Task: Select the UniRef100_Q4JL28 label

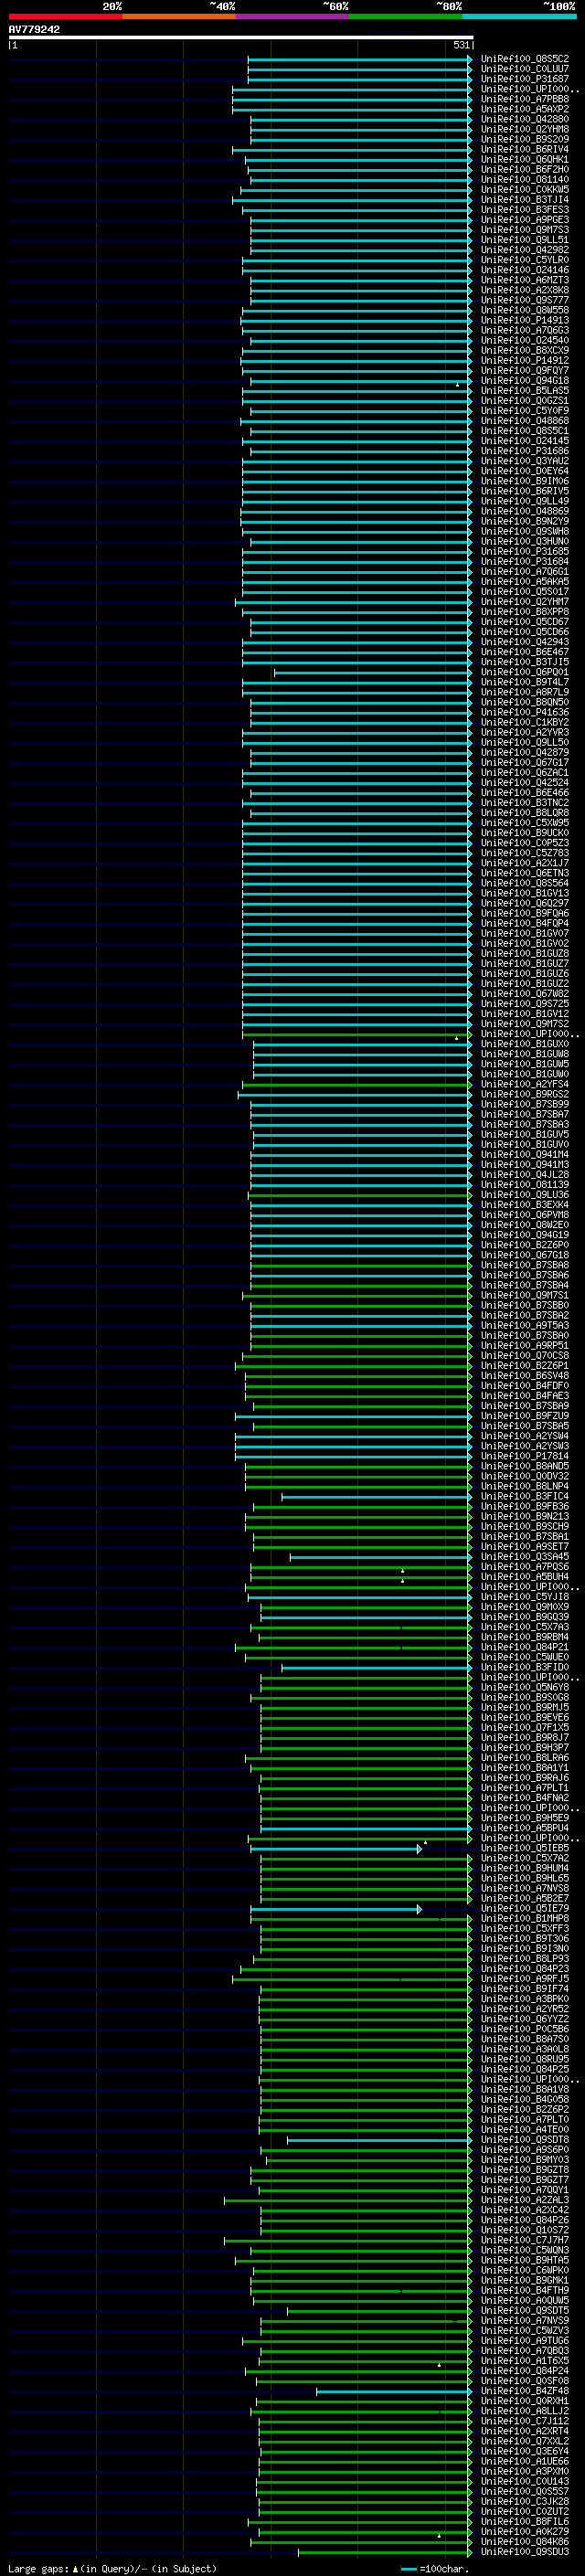Action: [525, 1174]
